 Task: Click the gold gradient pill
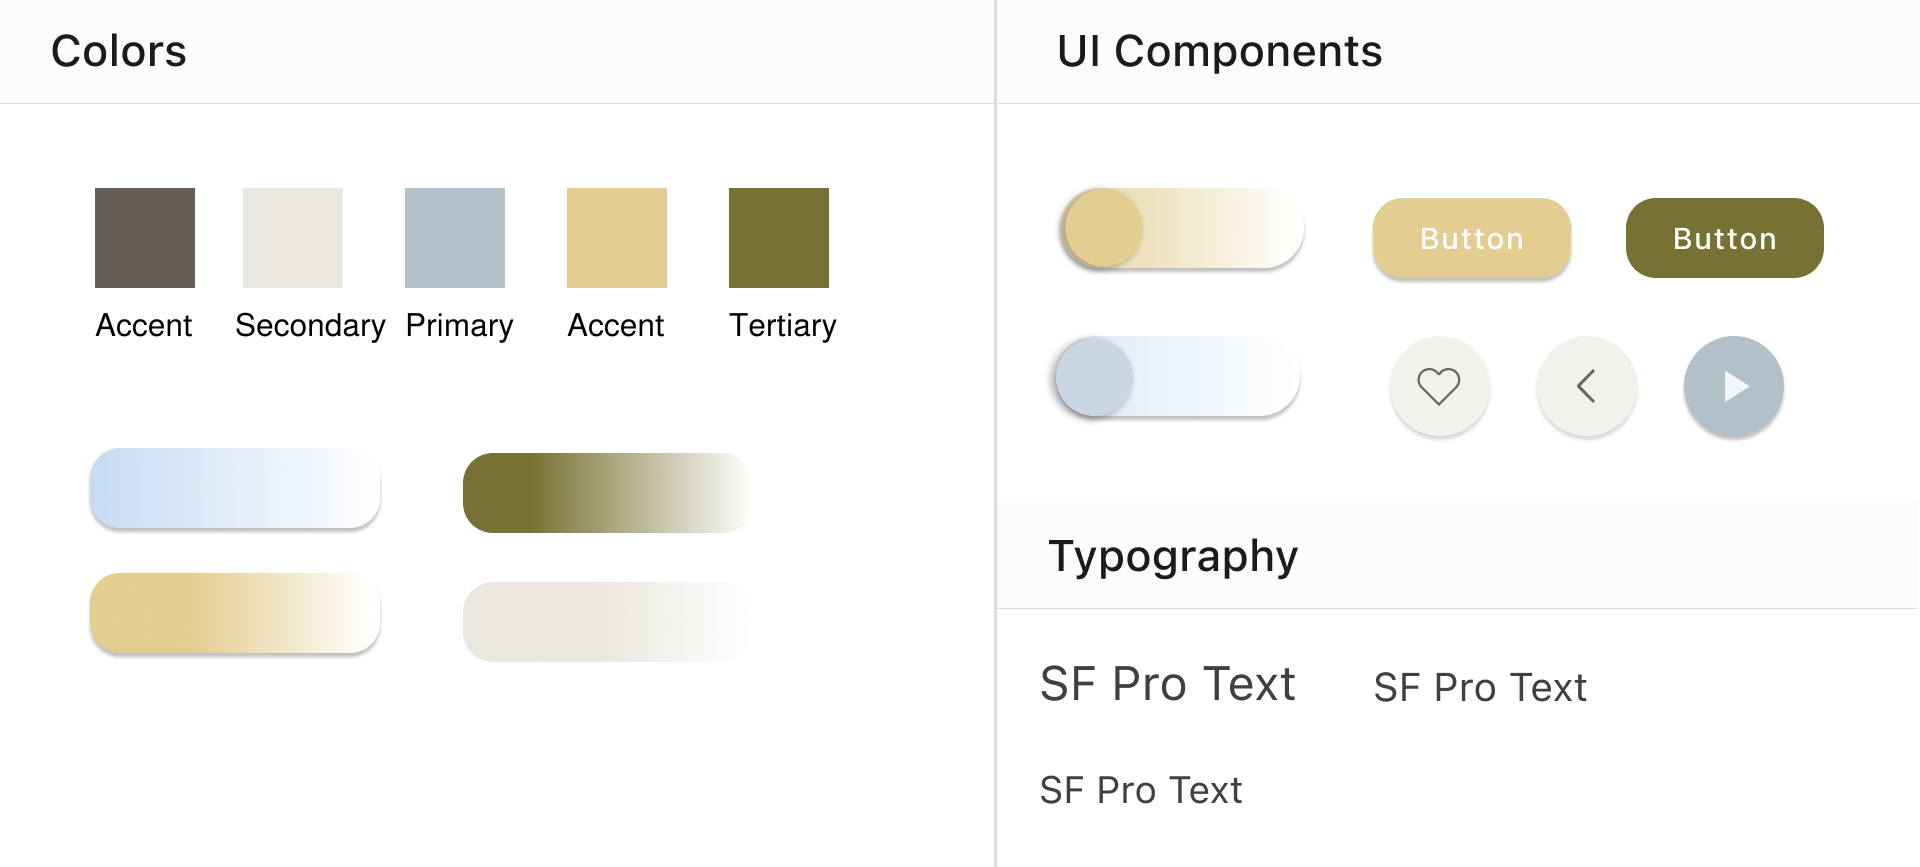point(235,613)
